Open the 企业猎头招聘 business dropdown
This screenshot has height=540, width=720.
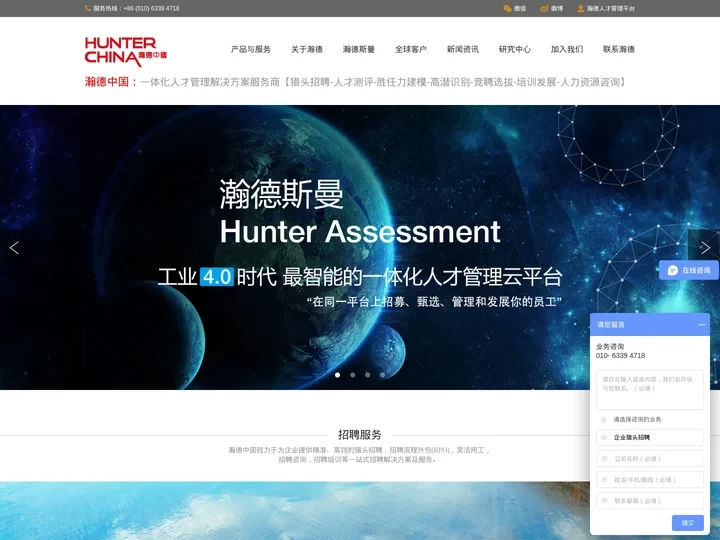click(650, 437)
